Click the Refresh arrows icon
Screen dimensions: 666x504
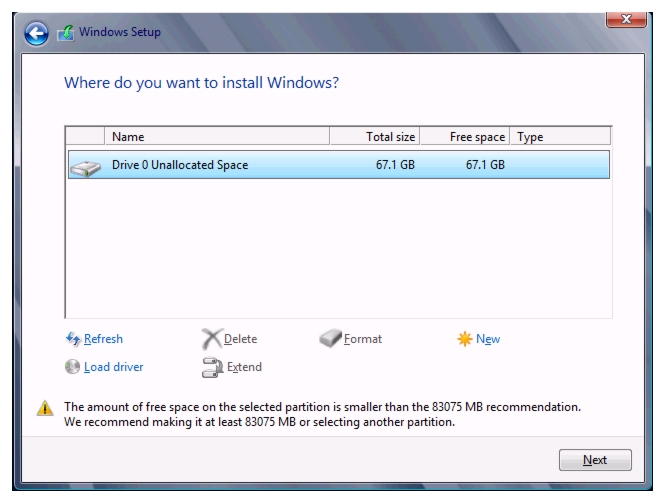click(x=73, y=339)
